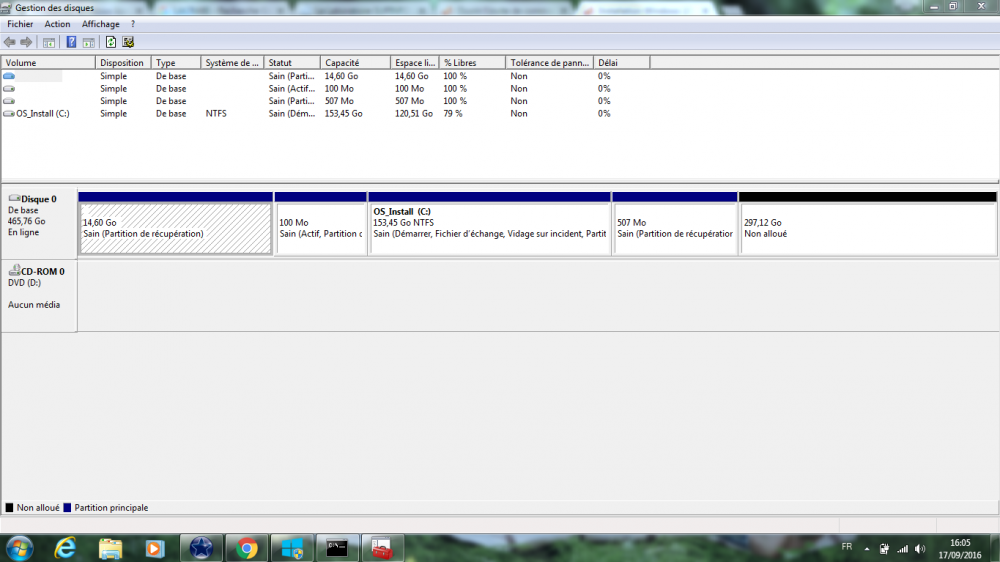1000x562 pixels.
Task: Sort by the Système de fichiers column header
Action: (232, 63)
